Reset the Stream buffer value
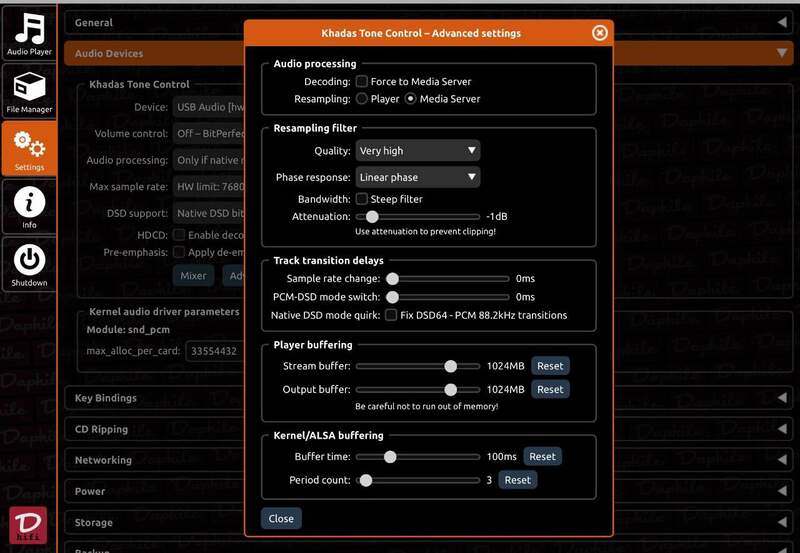 pyautogui.click(x=550, y=366)
